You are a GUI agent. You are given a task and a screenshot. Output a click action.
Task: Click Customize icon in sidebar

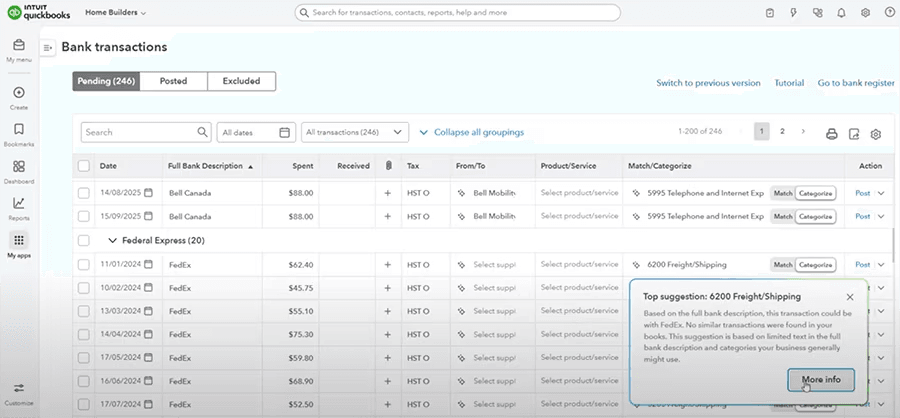tap(19, 388)
